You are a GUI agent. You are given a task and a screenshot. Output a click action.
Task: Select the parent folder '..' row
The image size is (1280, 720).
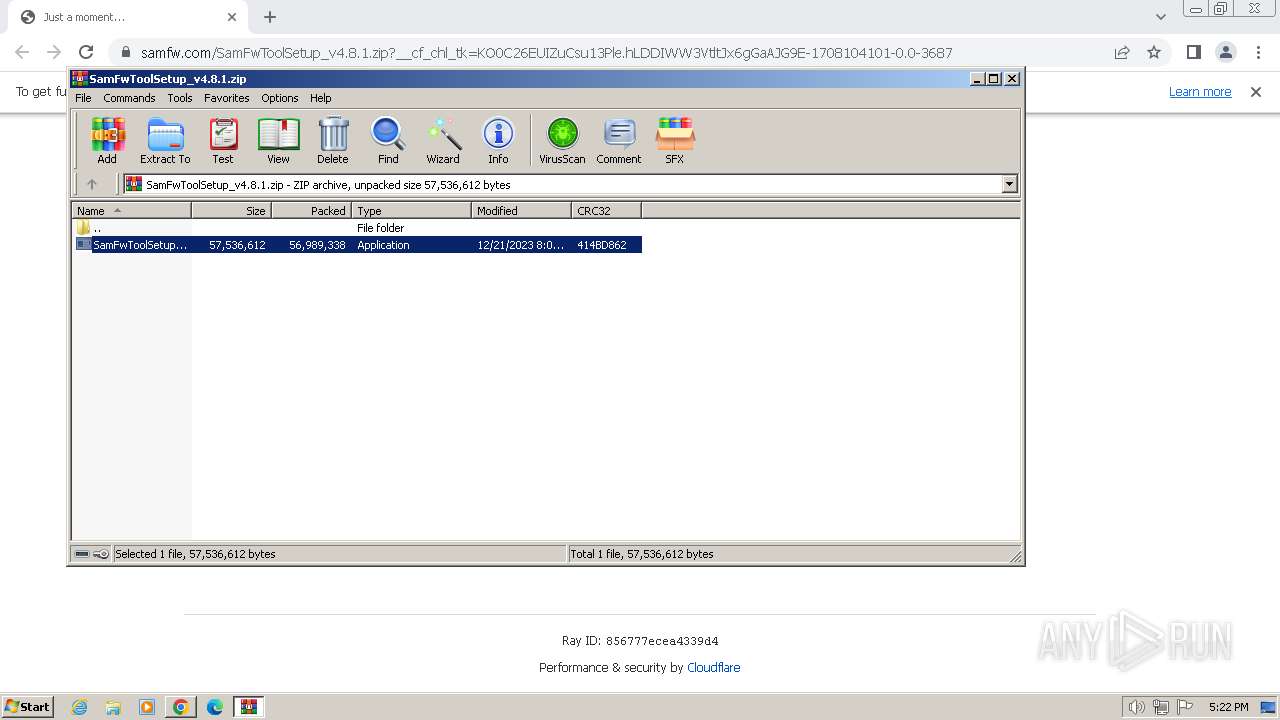pyautogui.click(x=357, y=228)
